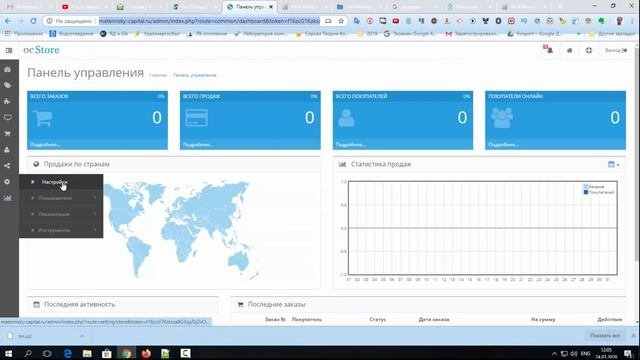Screen dimensions: 640x360
Task: Click the Главная breadcrumb link
Action: (158, 75)
